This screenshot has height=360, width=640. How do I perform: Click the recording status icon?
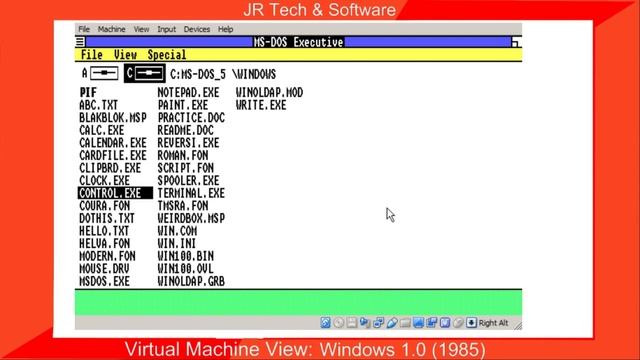click(431, 323)
